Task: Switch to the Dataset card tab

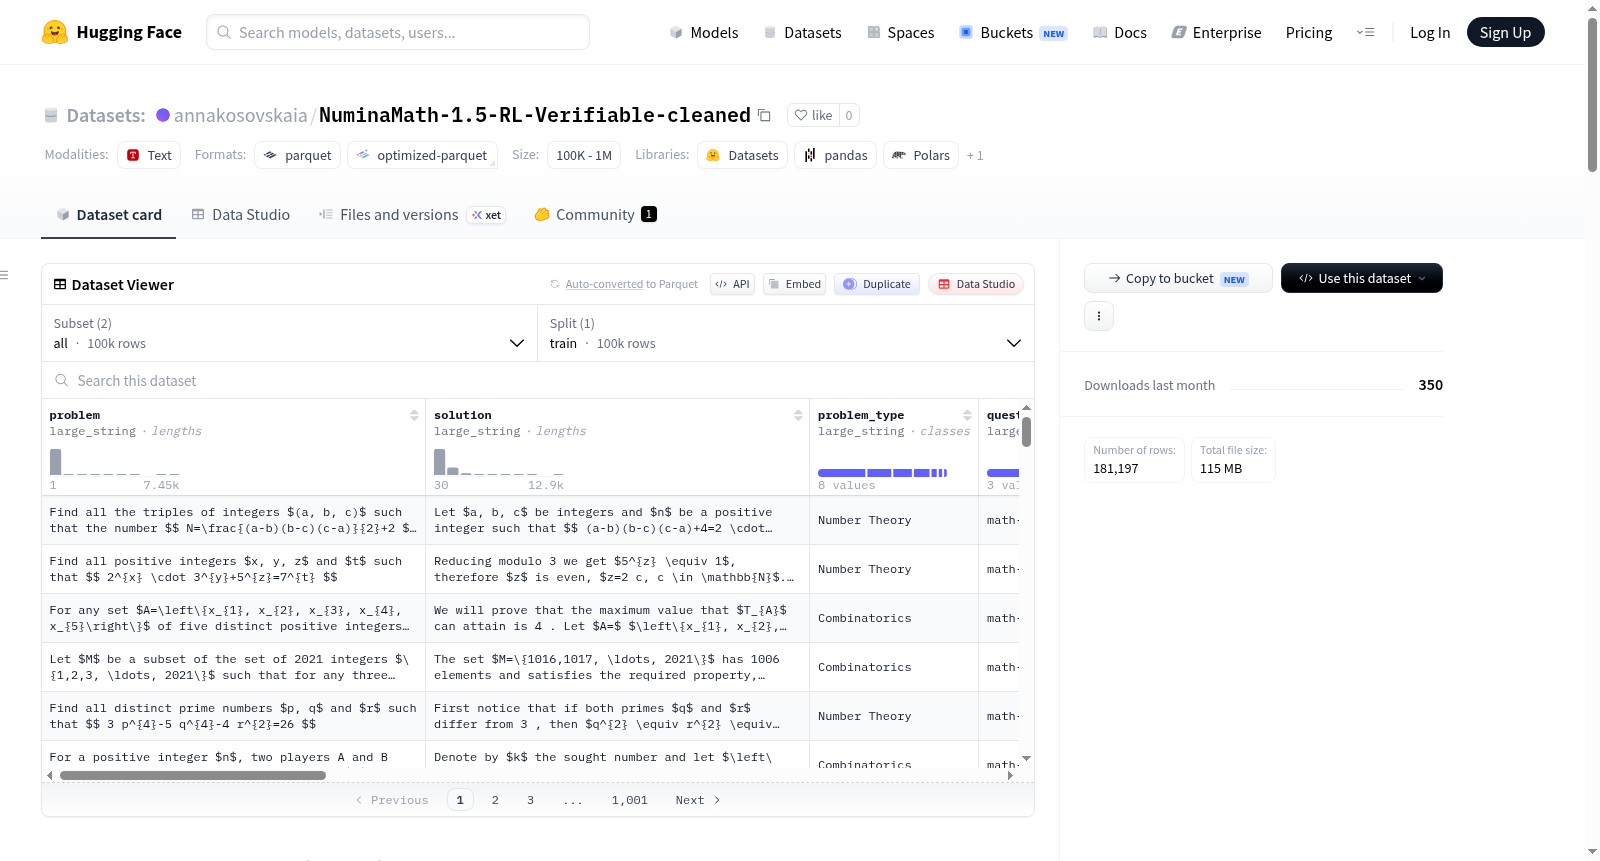Action: pos(109,214)
